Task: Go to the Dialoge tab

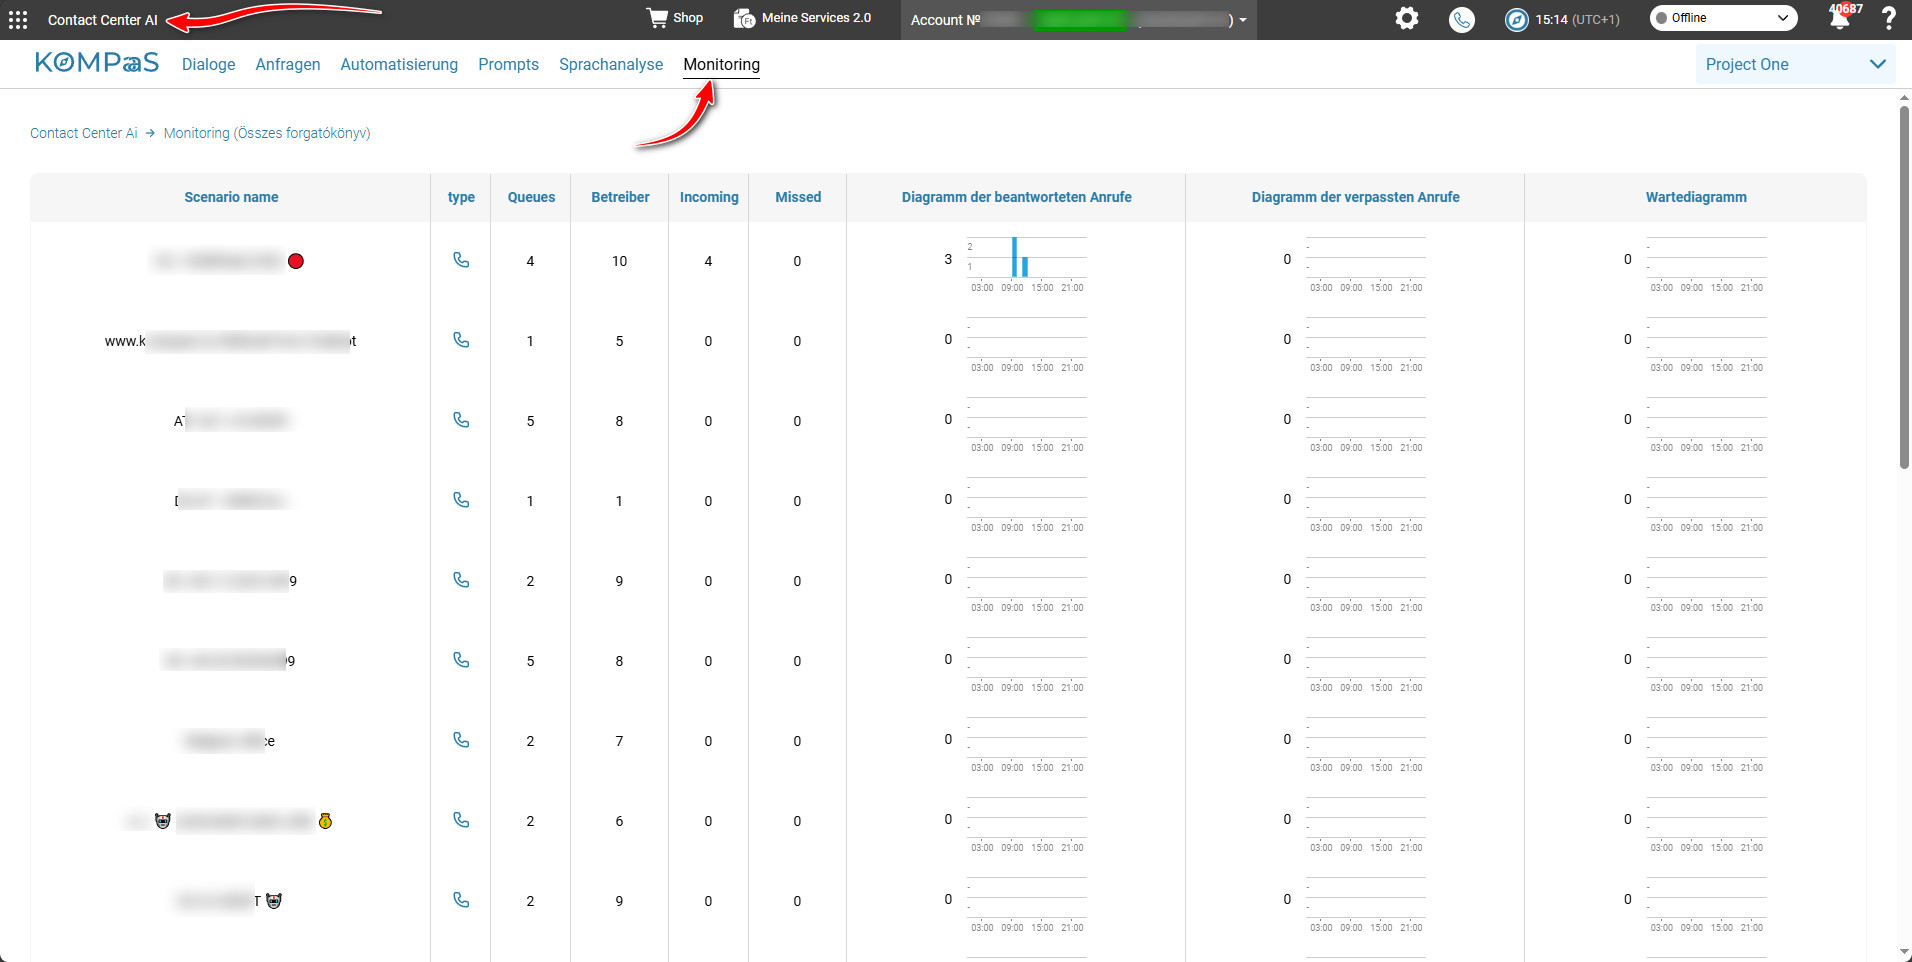Action: (x=209, y=64)
